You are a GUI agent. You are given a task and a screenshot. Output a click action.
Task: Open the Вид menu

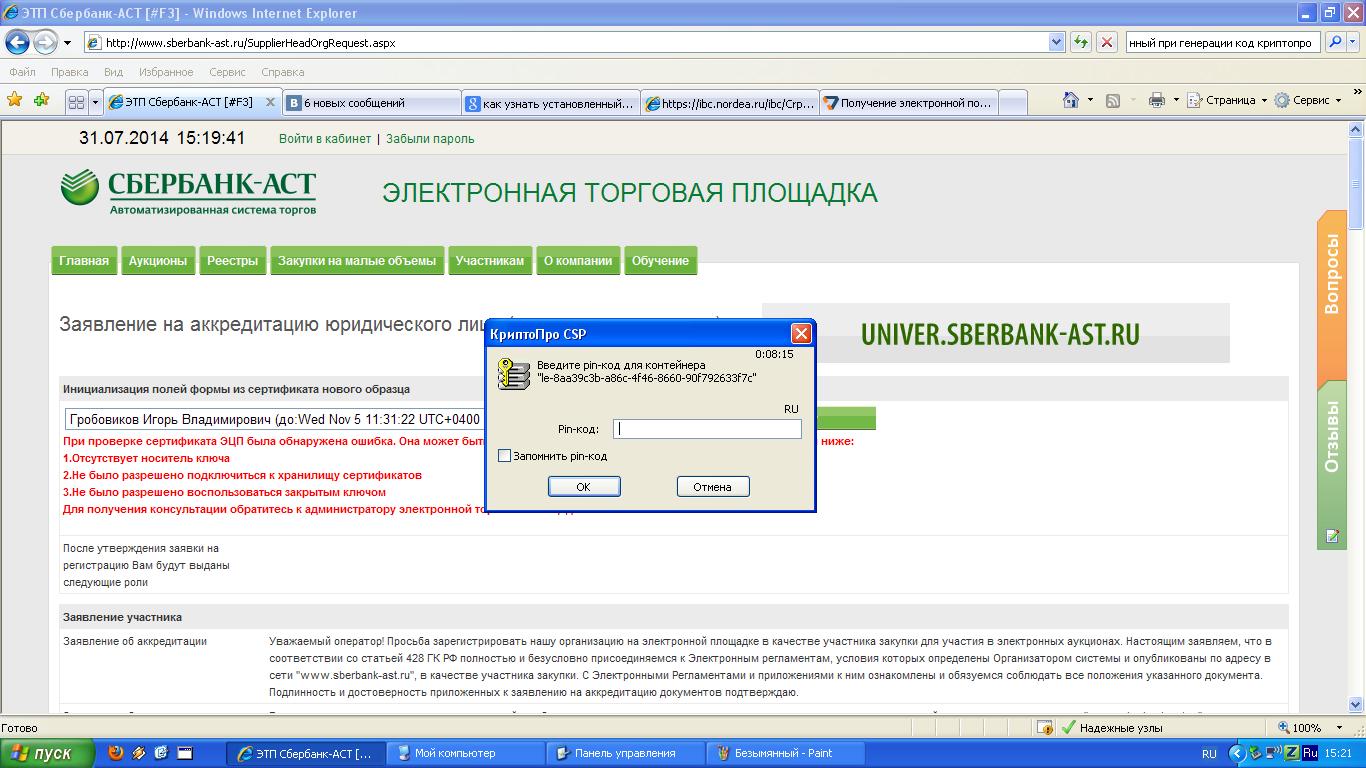(x=113, y=72)
